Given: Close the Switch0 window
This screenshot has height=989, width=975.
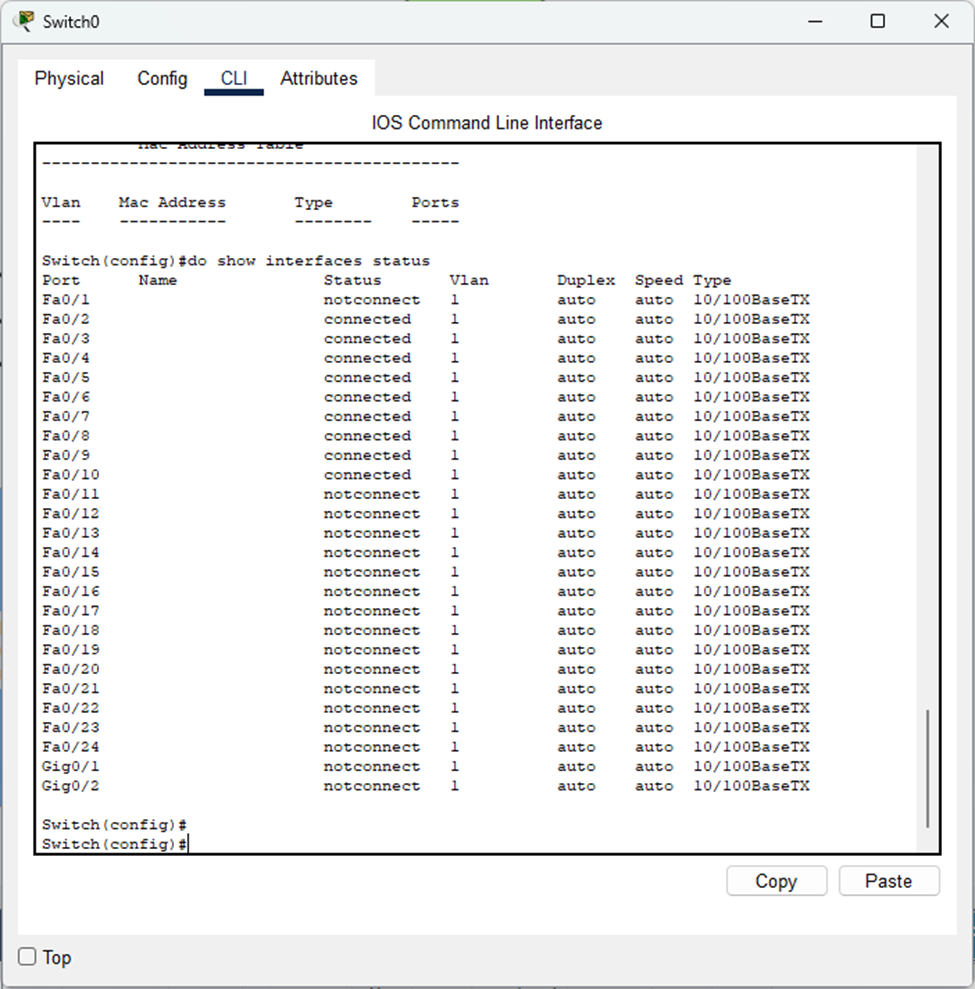Looking at the screenshot, I should [940, 21].
